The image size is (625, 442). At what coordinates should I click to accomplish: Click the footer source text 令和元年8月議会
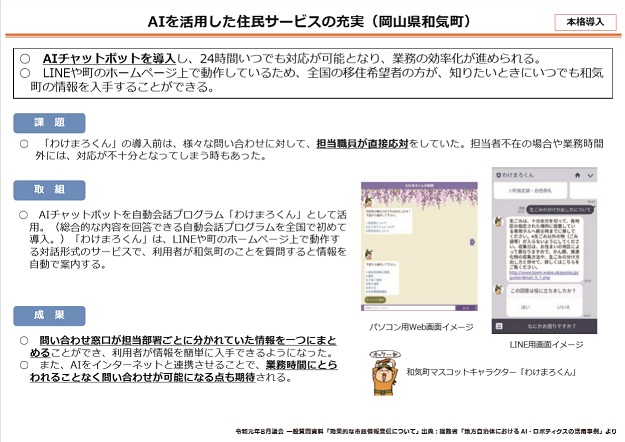259,431
